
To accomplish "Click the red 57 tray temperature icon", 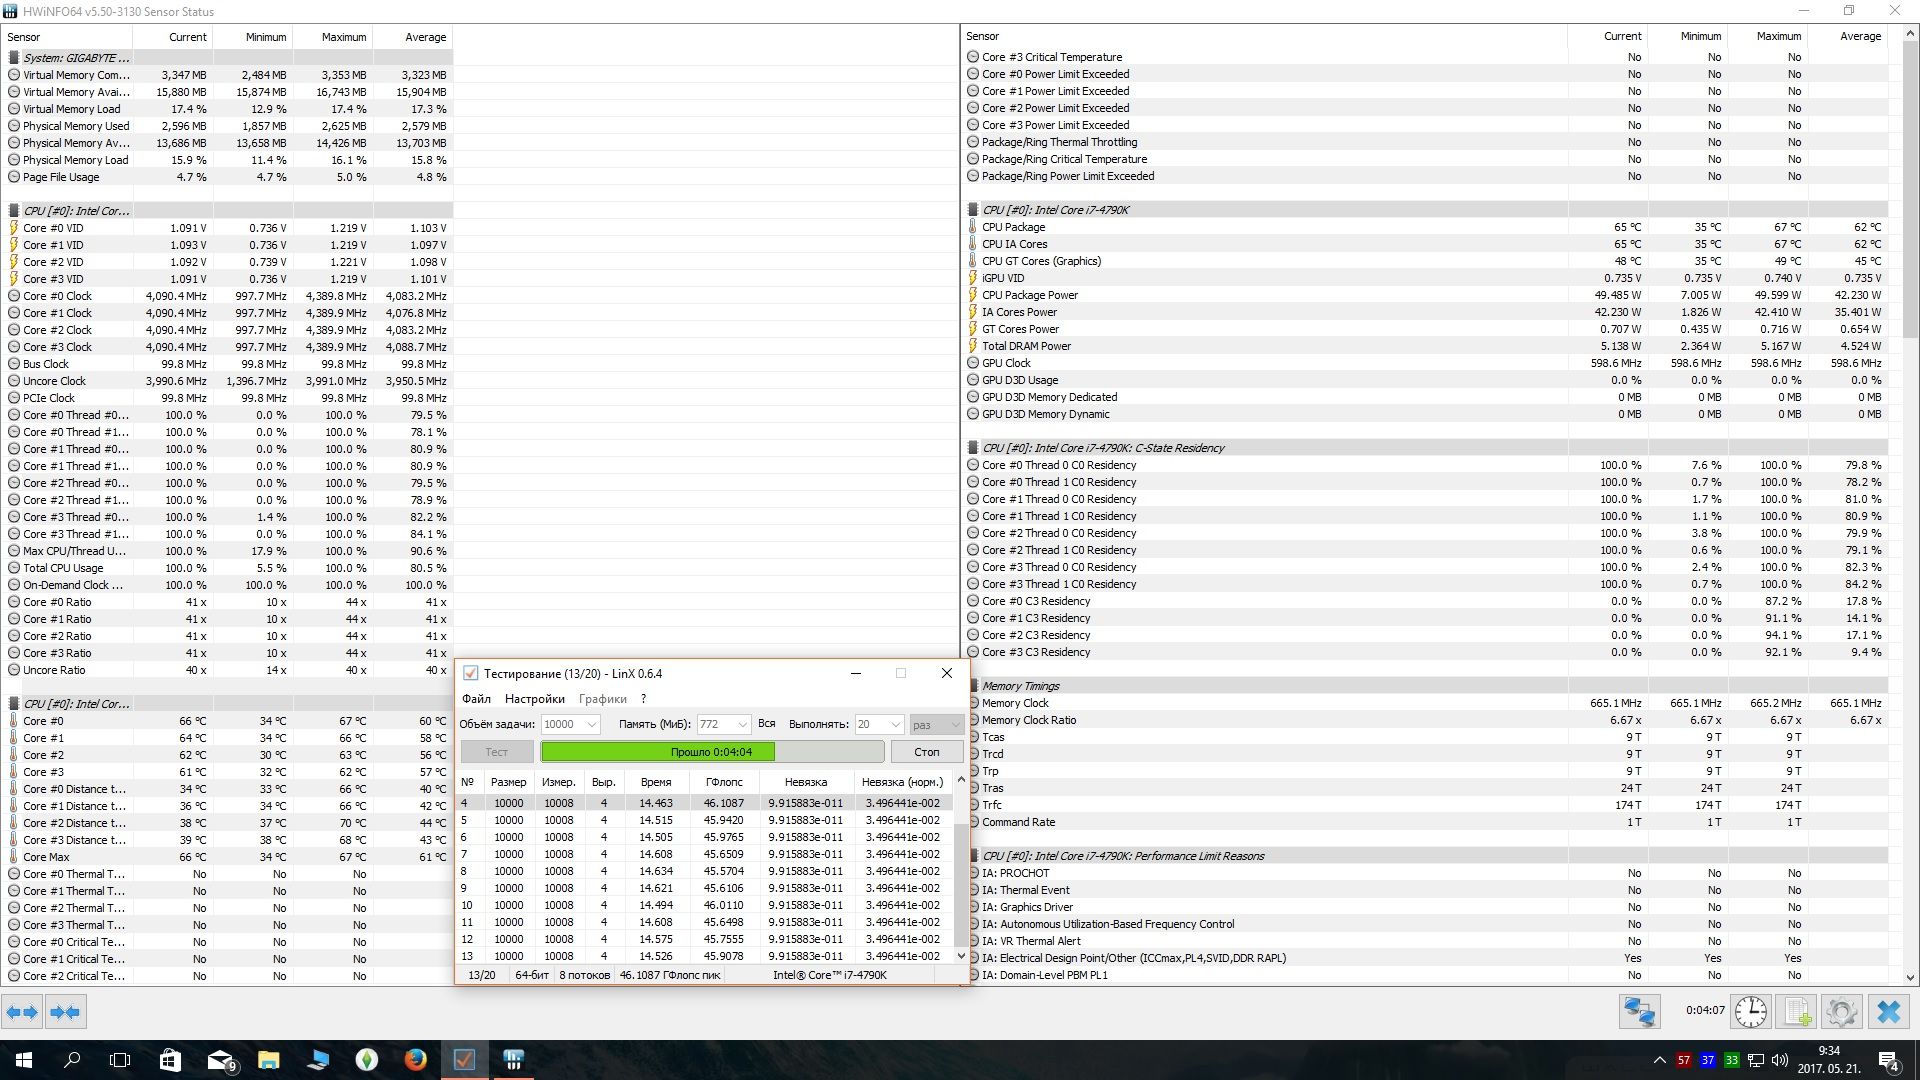I will click(1684, 1060).
